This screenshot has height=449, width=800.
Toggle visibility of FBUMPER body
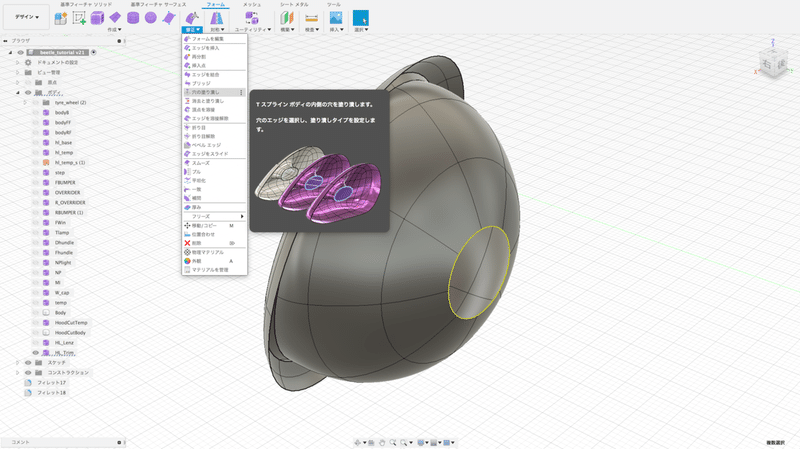pyautogui.click(x=36, y=182)
